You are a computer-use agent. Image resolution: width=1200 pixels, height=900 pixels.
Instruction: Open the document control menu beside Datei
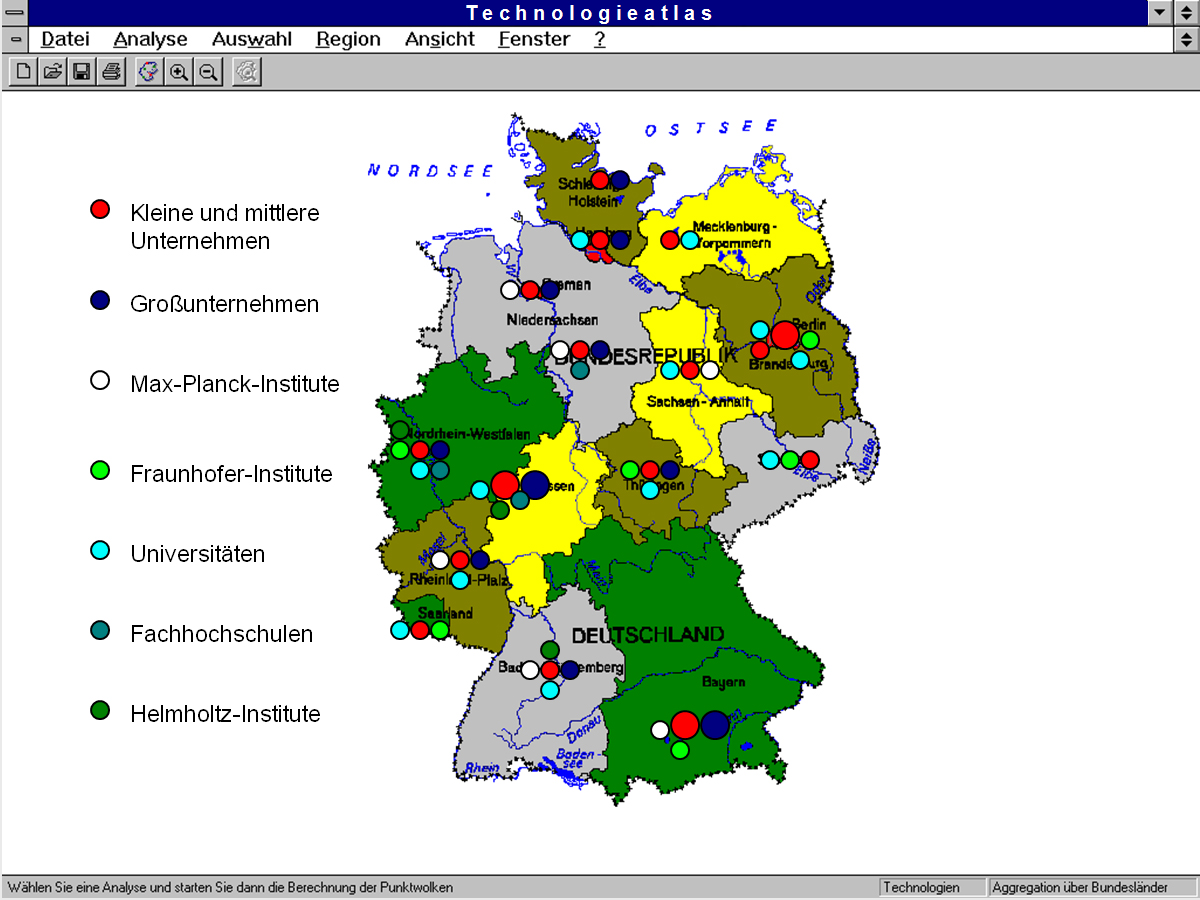14,40
